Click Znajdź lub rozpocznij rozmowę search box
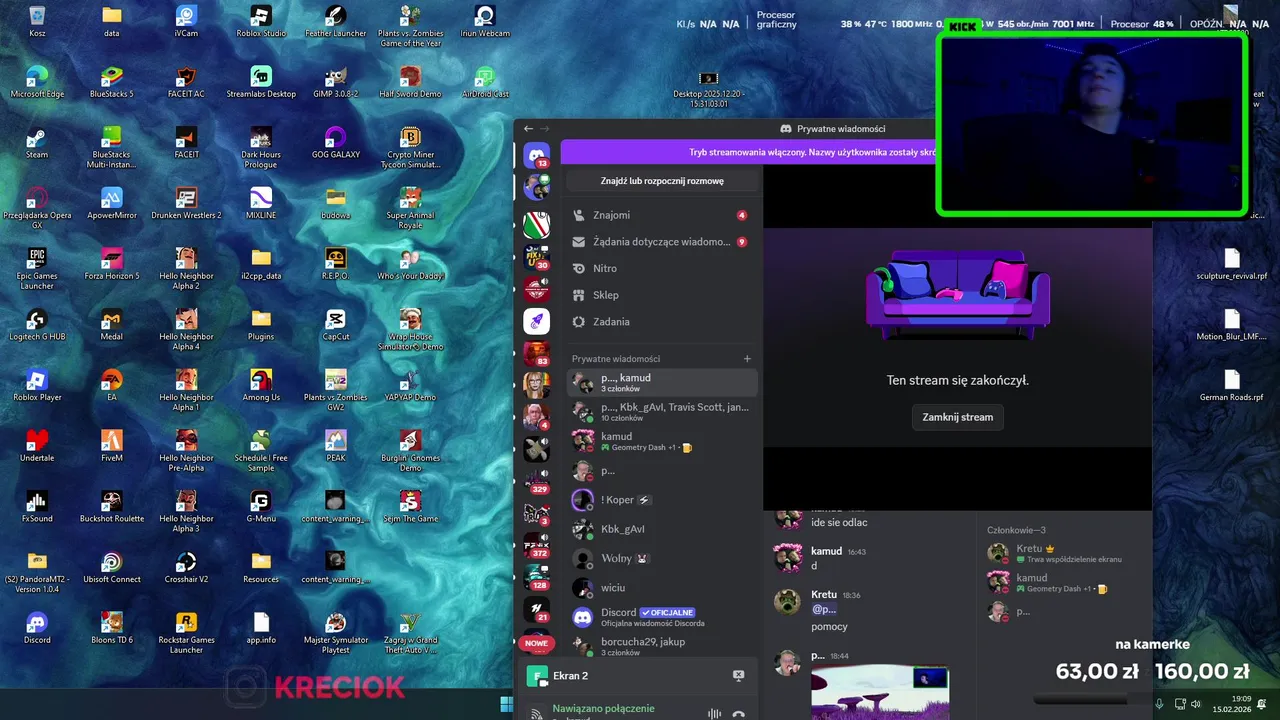 662,181
